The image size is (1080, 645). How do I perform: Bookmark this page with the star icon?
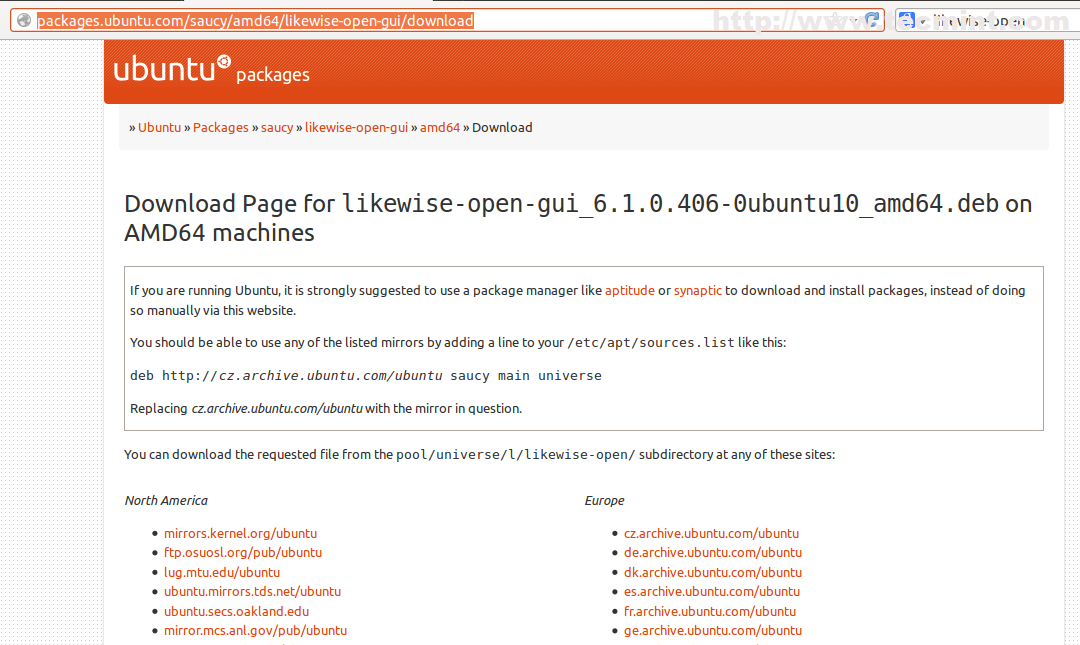point(837,20)
